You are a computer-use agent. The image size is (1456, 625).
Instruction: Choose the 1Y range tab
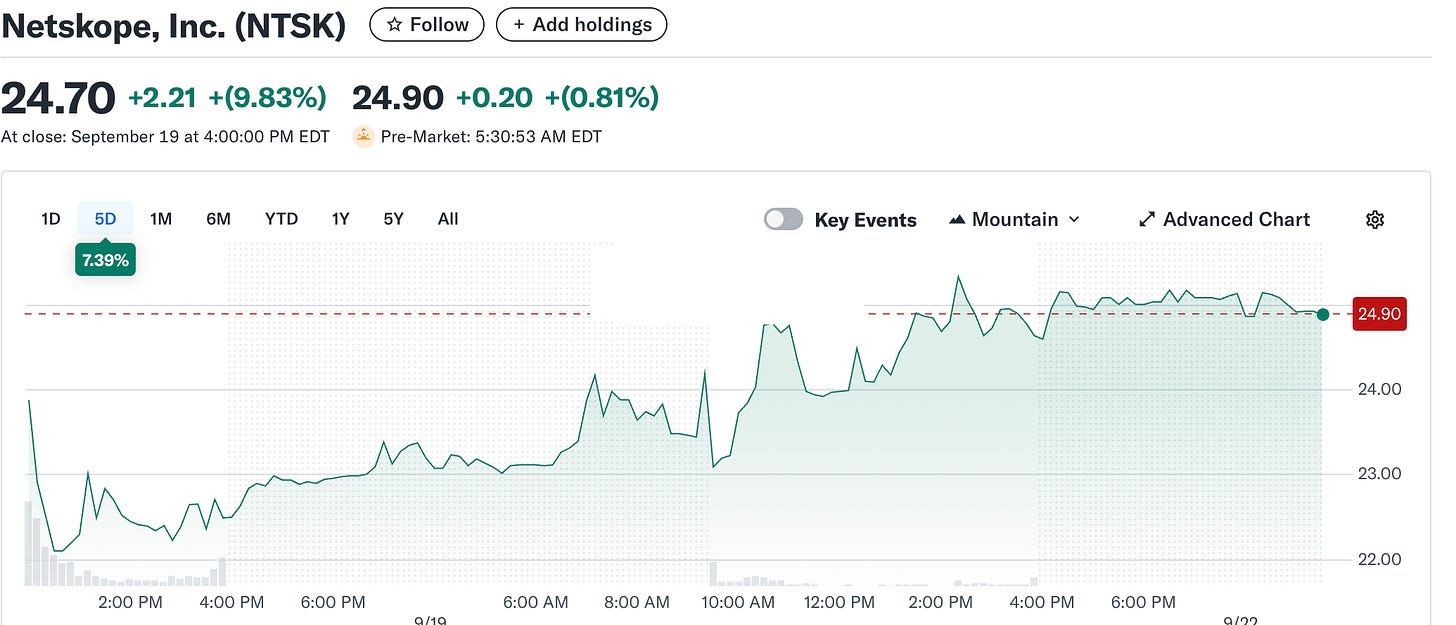click(340, 219)
